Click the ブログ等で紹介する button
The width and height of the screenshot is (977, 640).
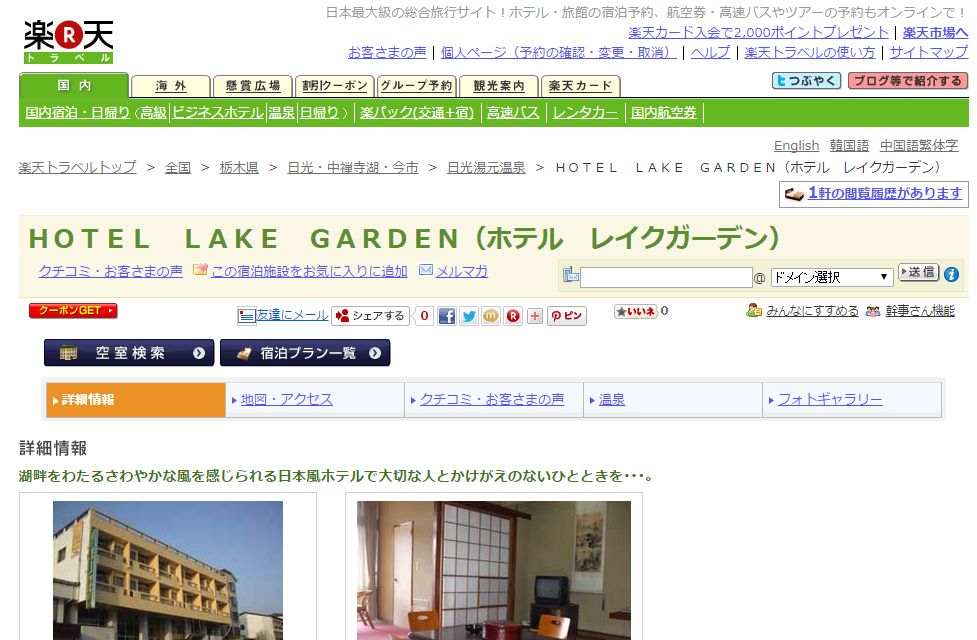(x=908, y=80)
